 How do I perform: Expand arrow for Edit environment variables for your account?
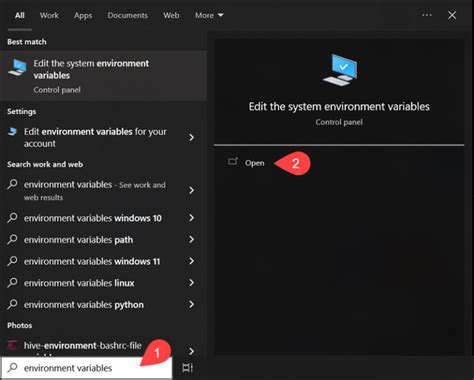[191, 137]
